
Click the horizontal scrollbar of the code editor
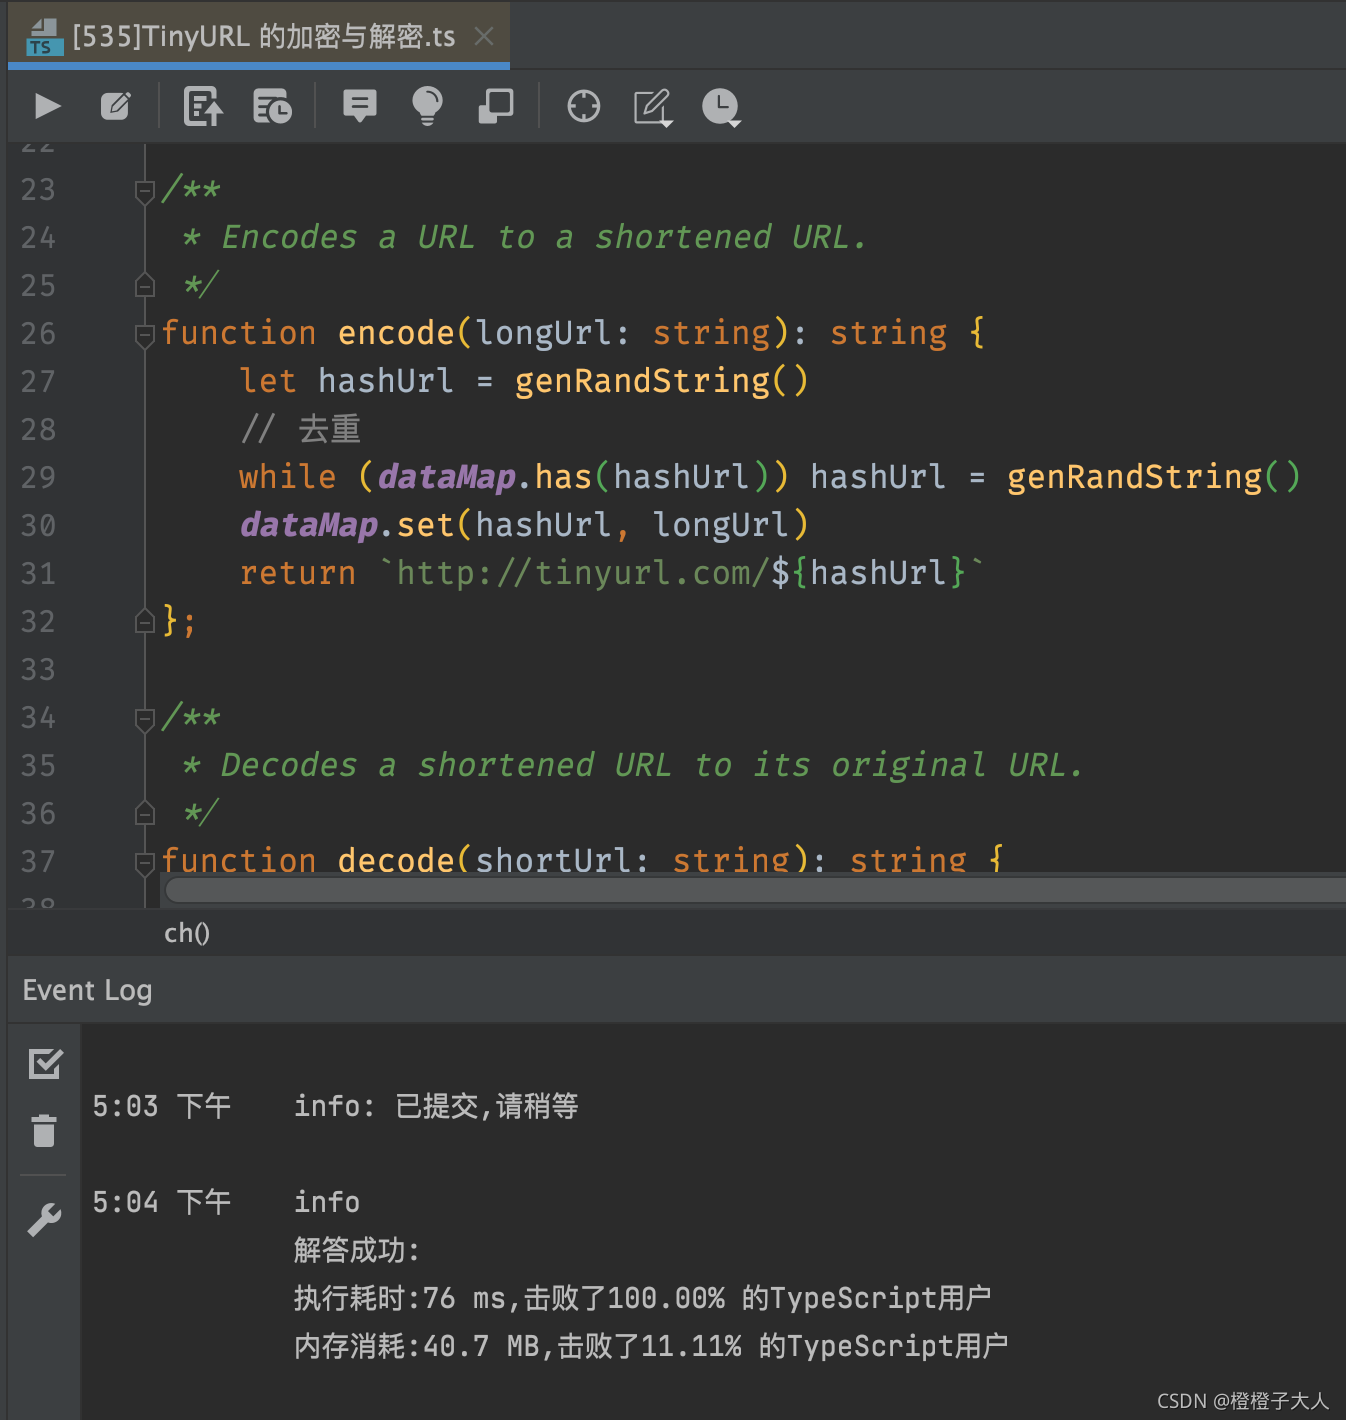[755, 889]
